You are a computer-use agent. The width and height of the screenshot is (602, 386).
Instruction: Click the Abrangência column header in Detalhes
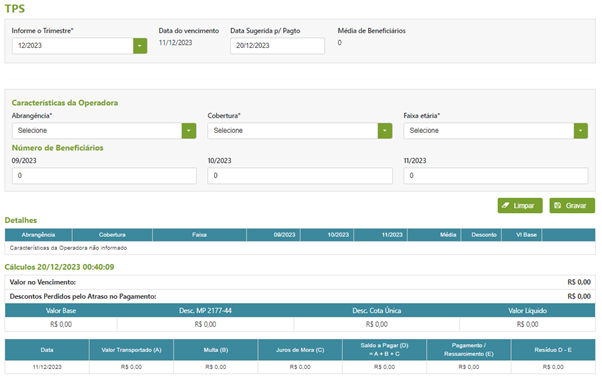38,235
